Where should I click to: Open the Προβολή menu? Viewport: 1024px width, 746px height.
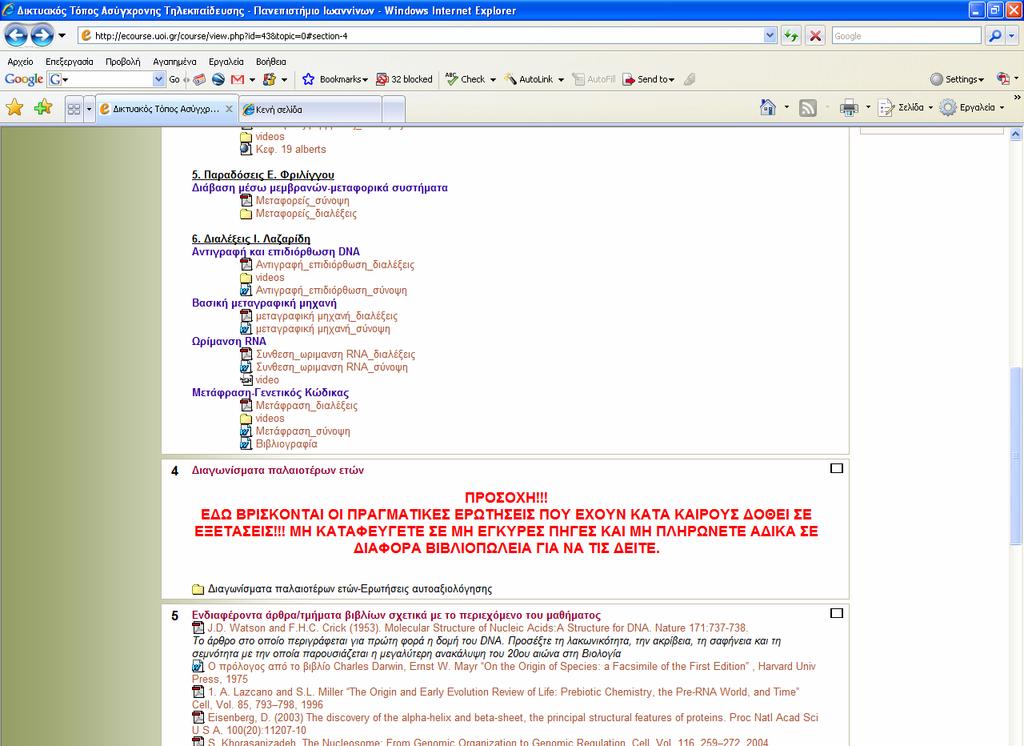pos(123,61)
